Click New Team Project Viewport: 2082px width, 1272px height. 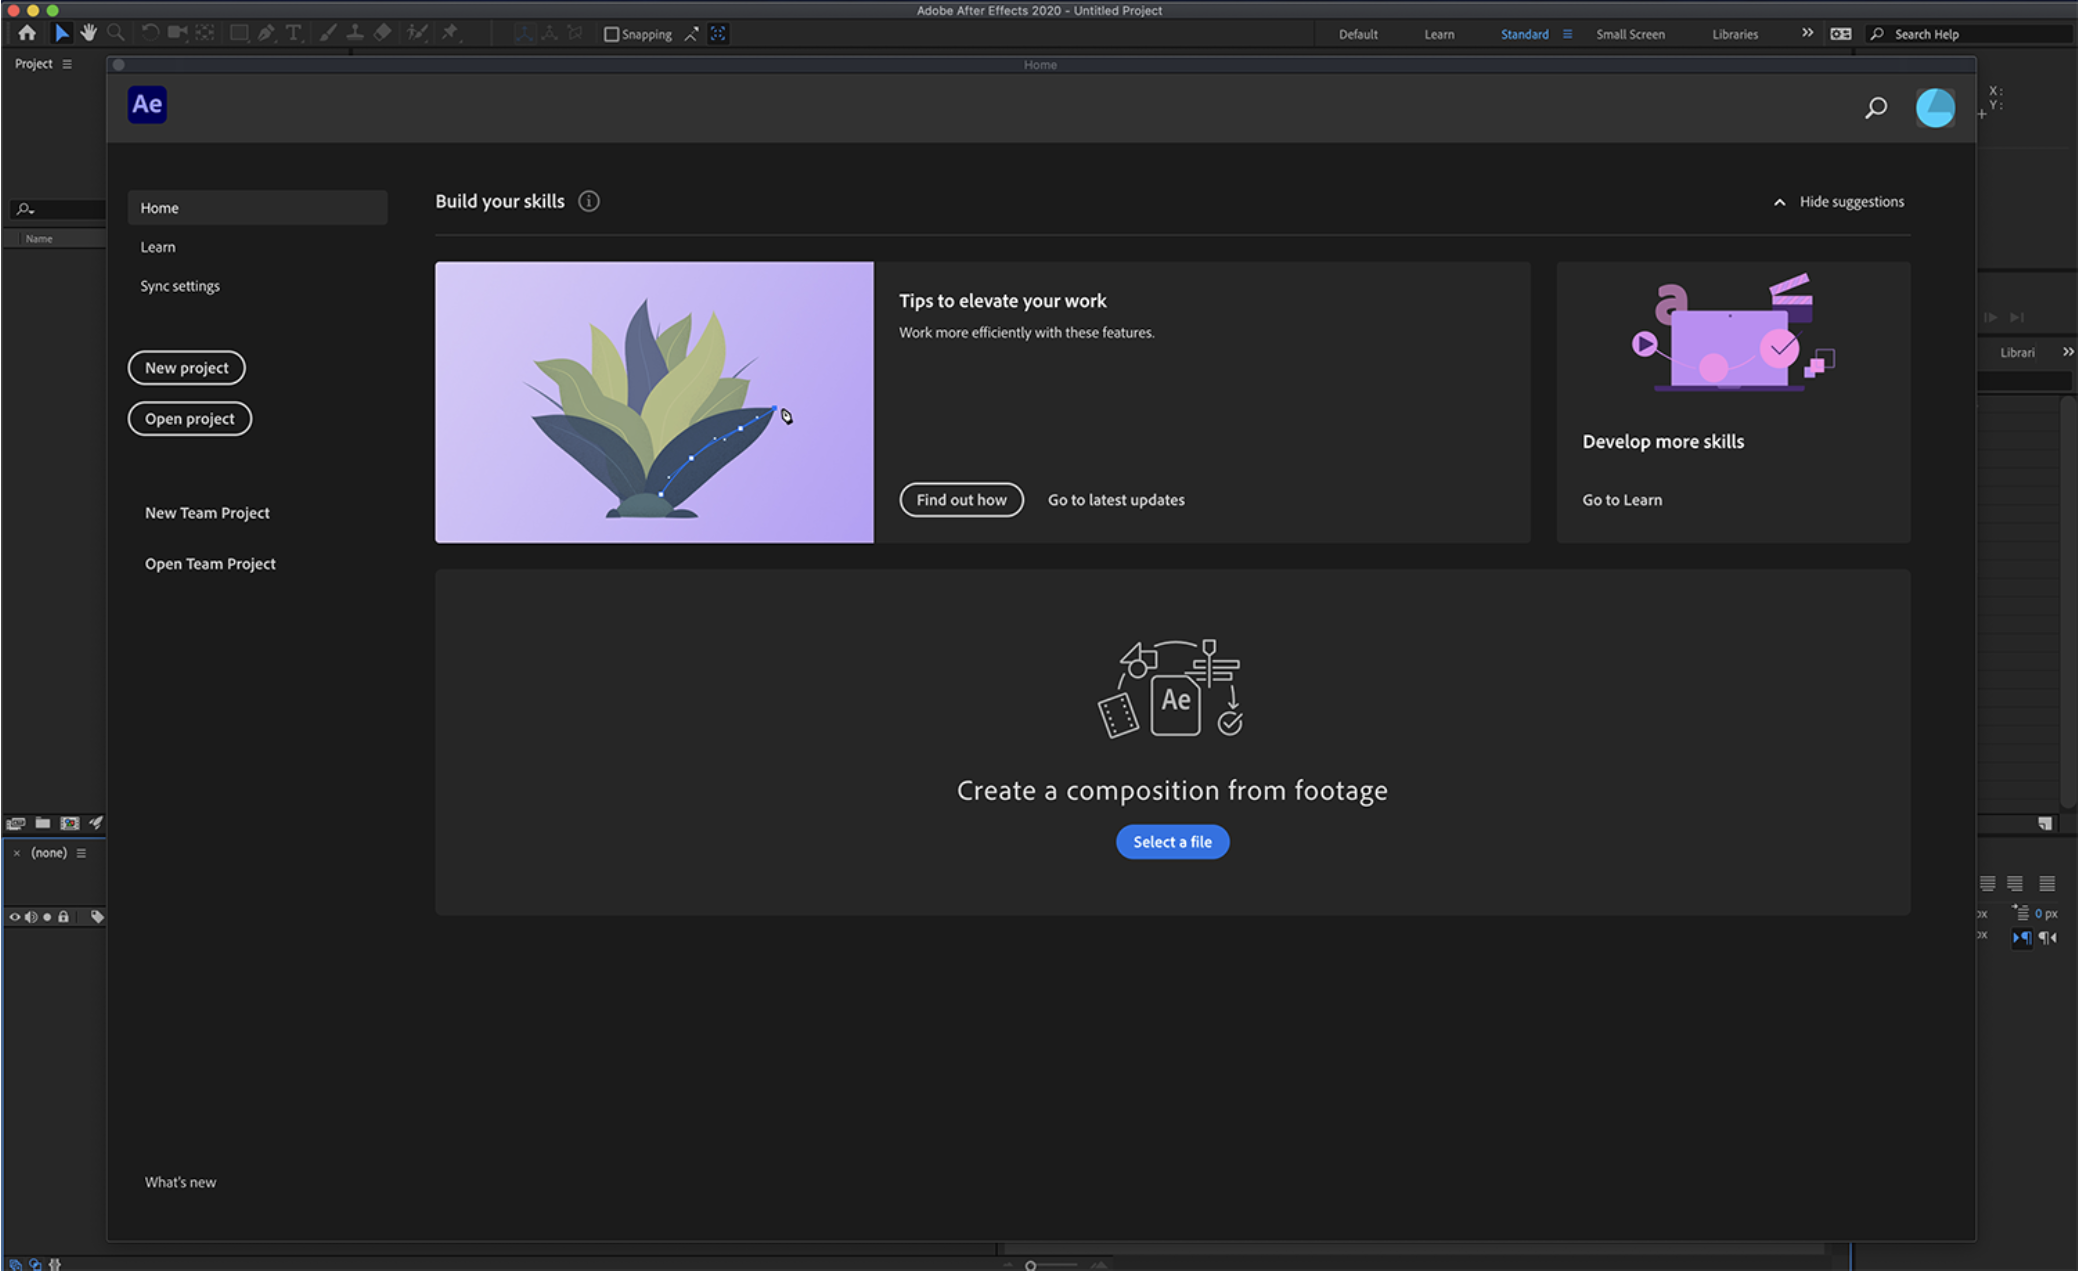[207, 513]
